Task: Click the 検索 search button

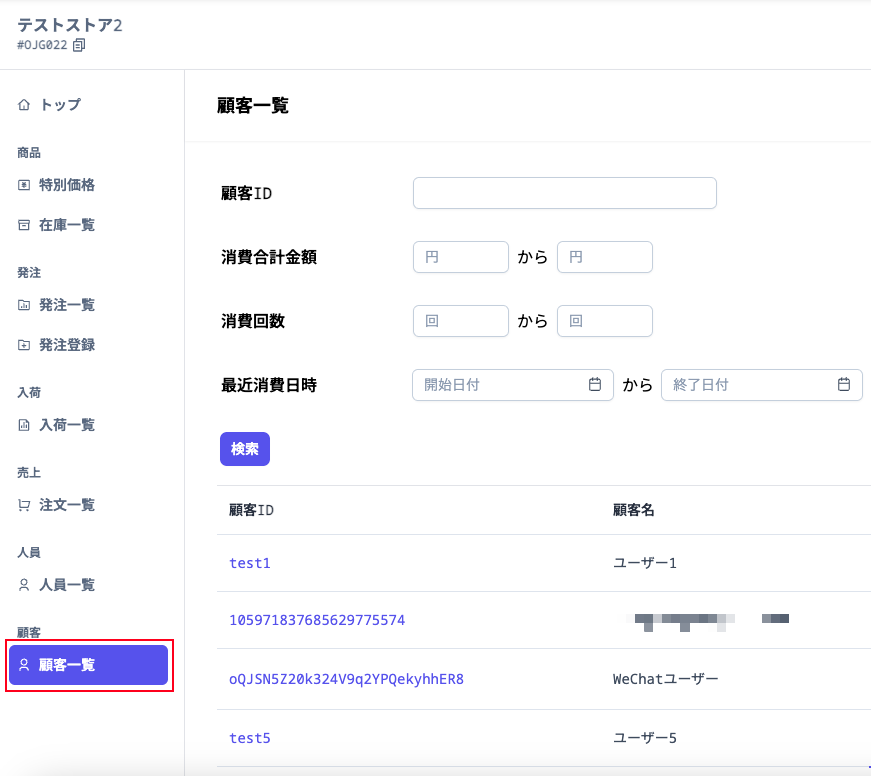Action: (x=245, y=449)
